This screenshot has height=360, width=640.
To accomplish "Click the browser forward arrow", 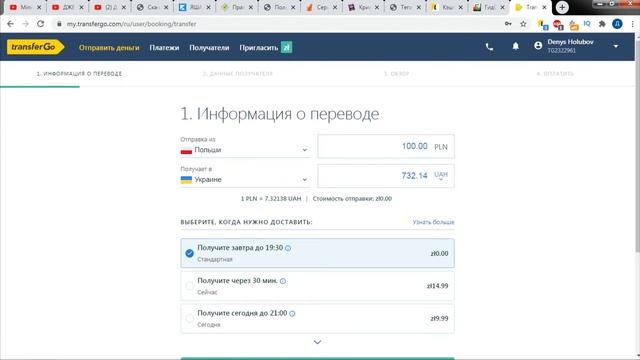I will pos(25,24).
